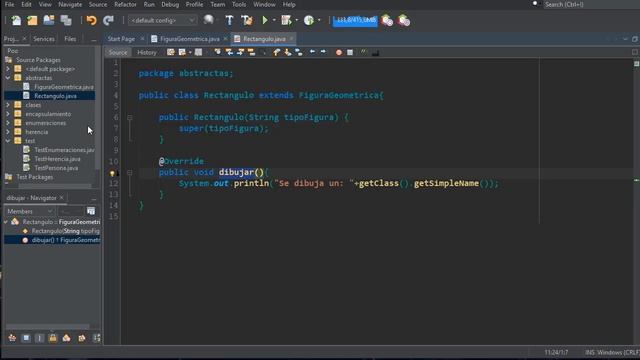Toggle Show Fields filter icon

point(26,338)
